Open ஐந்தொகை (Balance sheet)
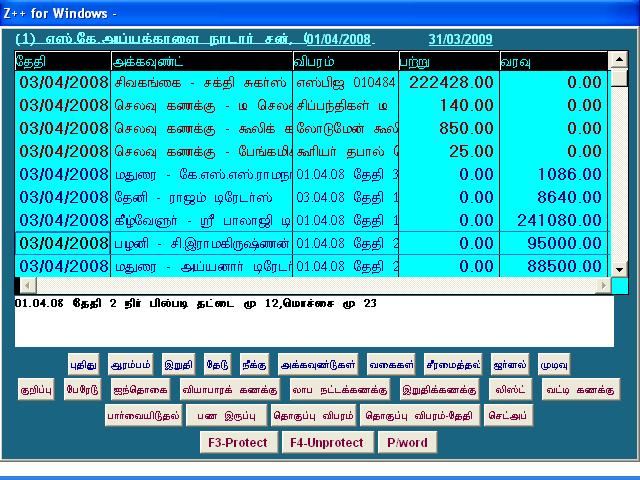 click(x=140, y=389)
